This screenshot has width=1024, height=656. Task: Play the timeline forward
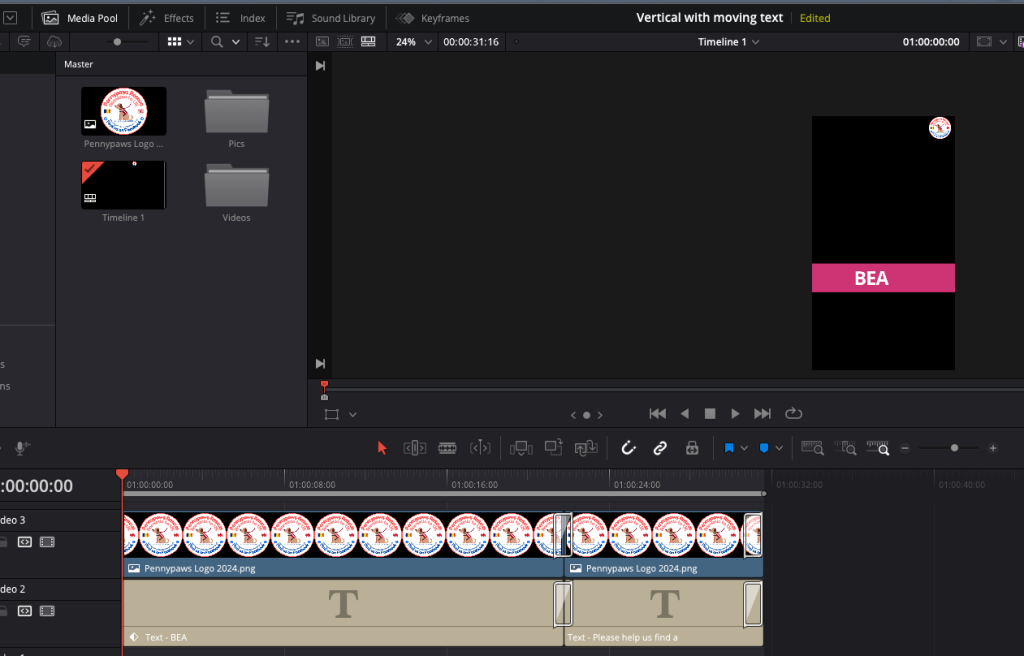pos(735,414)
